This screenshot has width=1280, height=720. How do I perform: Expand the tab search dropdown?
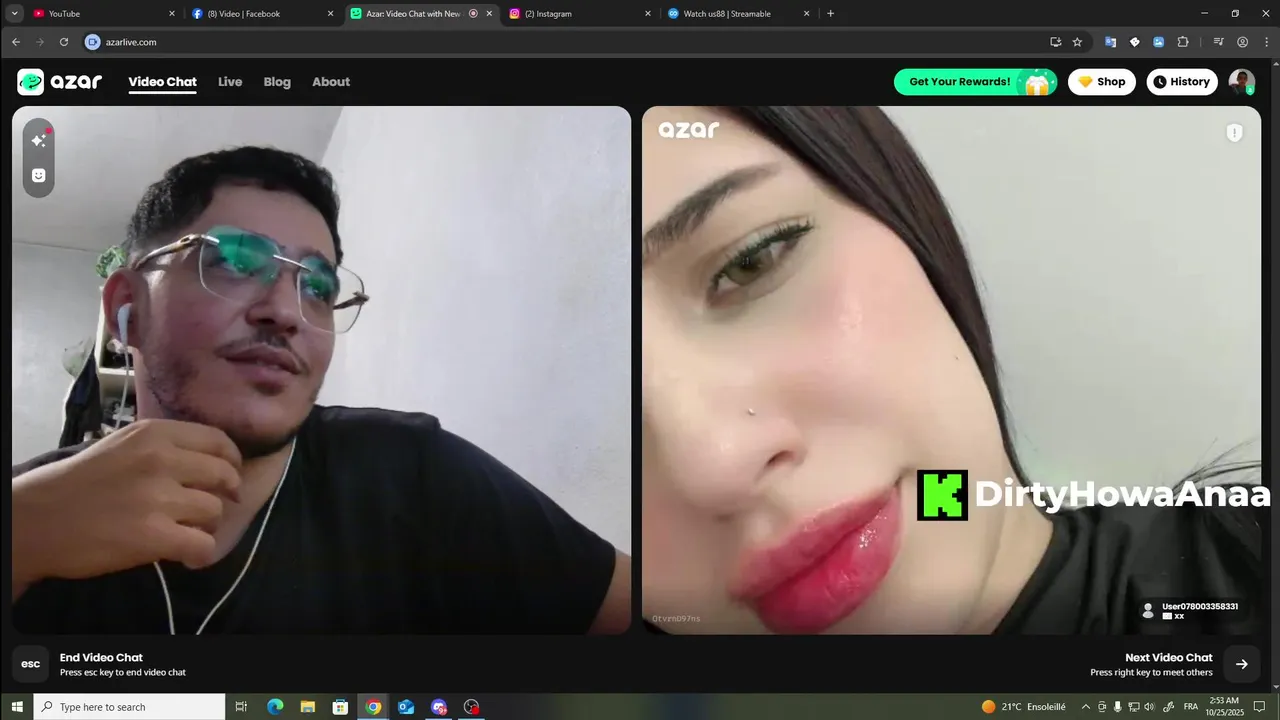click(x=14, y=14)
